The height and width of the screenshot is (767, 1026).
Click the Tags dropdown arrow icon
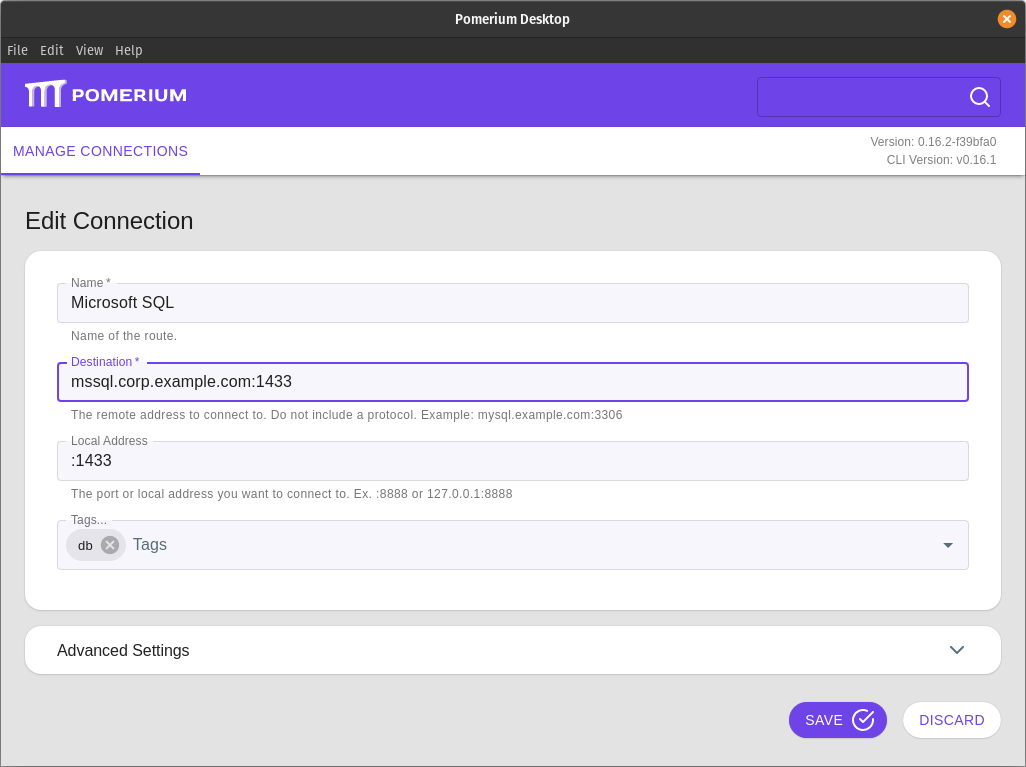tap(947, 545)
